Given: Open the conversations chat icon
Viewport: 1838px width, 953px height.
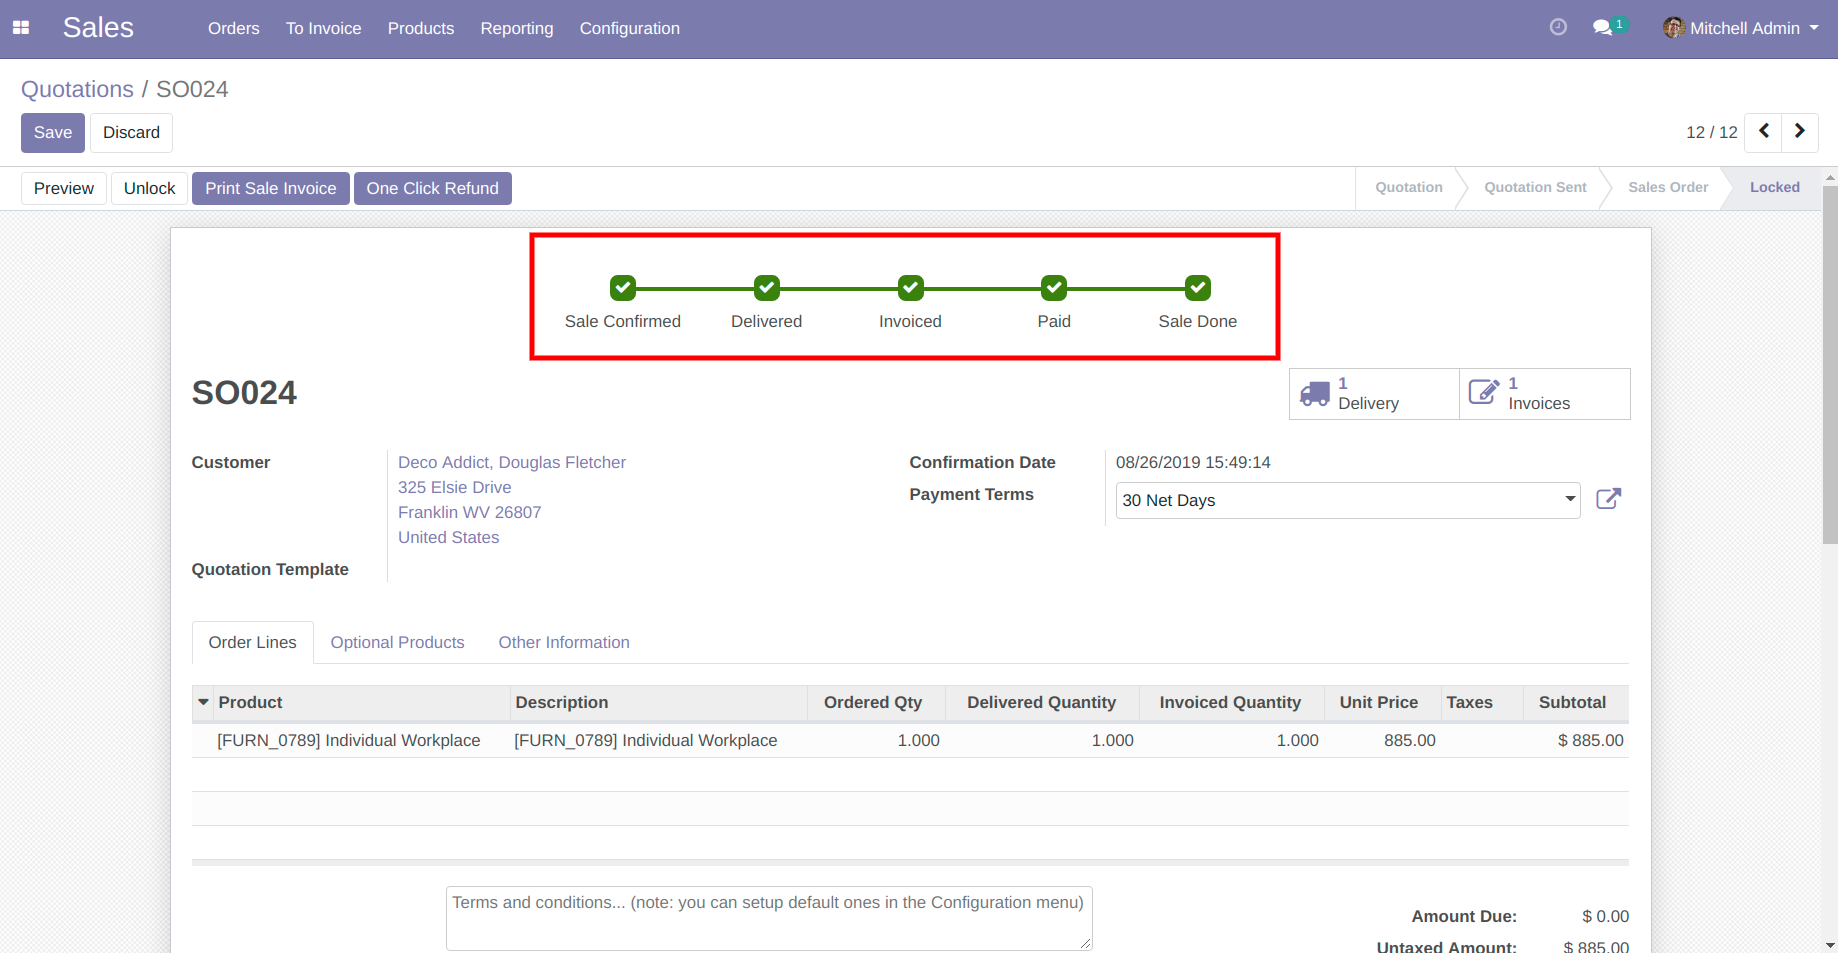Looking at the screenshot, I should [1603, 28].
